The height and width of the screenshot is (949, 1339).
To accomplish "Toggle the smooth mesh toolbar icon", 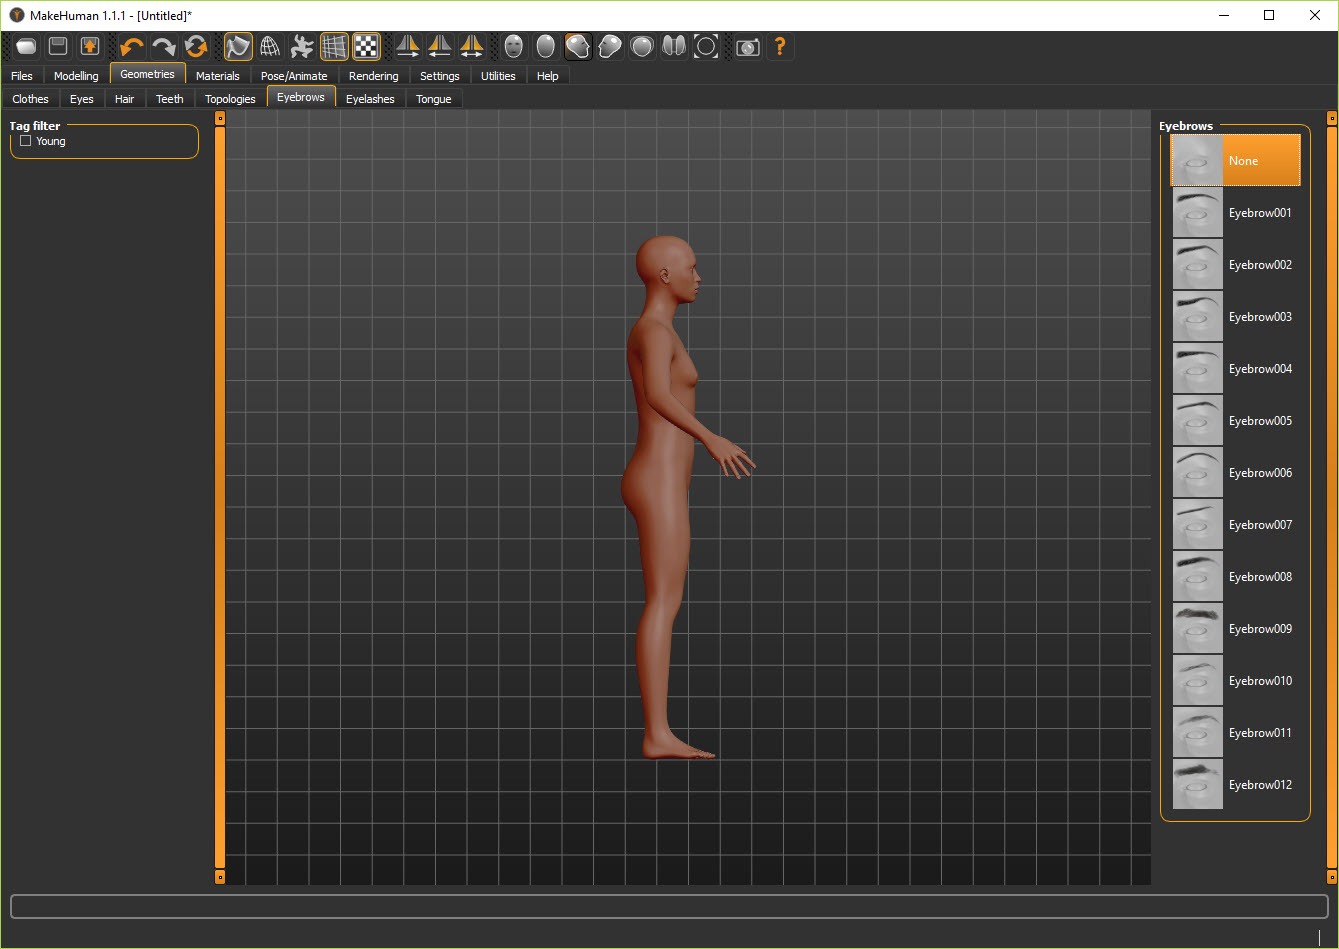I will (238, 46).
